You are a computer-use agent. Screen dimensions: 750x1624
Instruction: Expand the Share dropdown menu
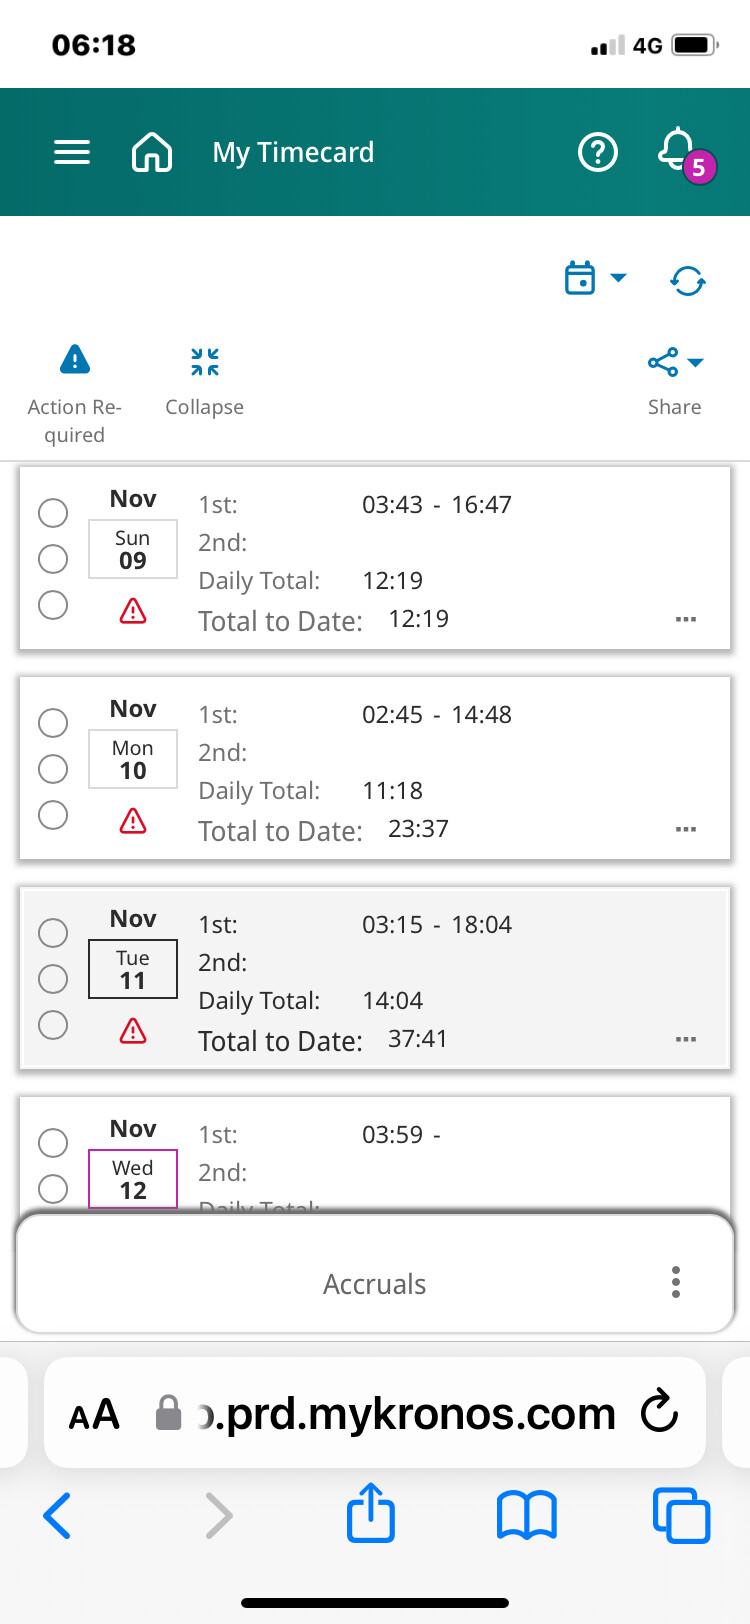(x=675, y=362)
